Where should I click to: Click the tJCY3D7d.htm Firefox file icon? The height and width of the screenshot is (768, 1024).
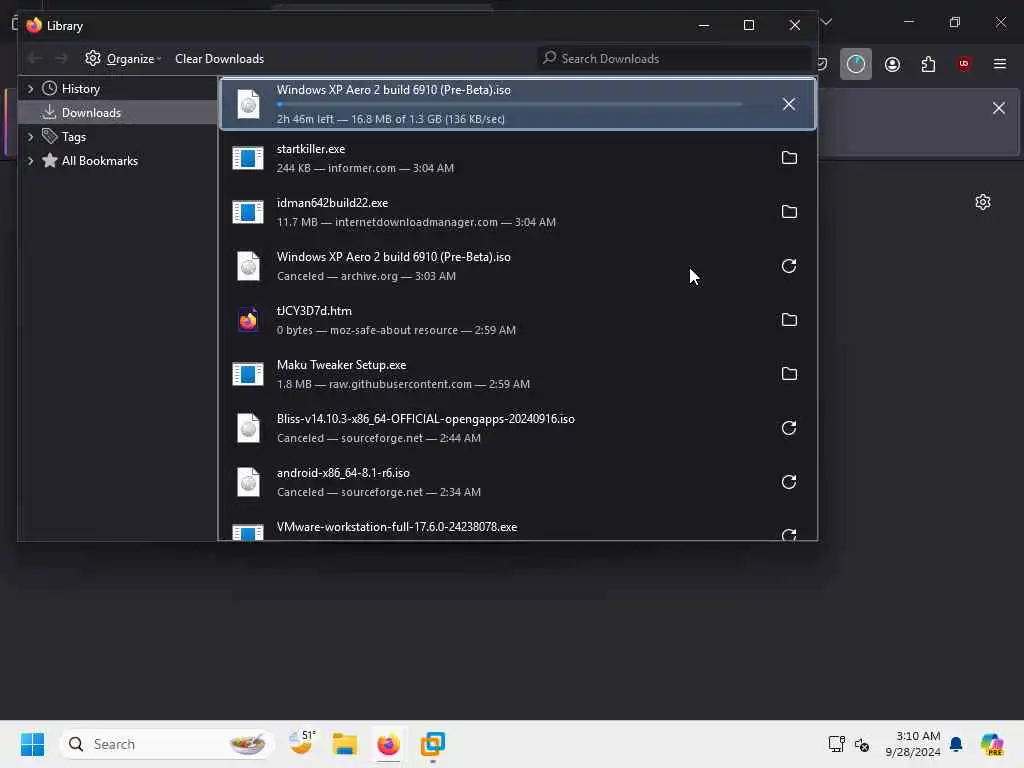[248, 320]
